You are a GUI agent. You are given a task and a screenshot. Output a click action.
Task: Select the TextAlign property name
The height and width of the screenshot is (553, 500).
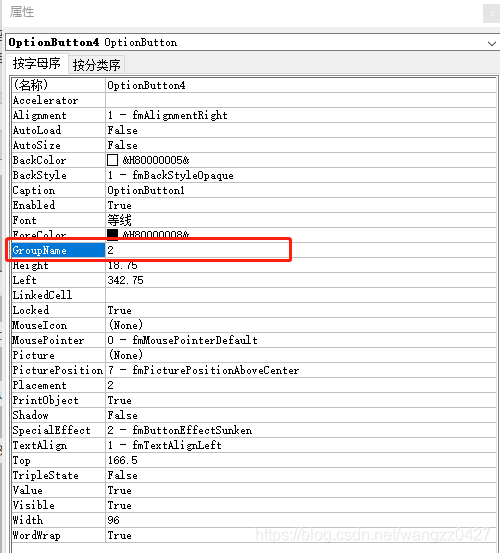point(39,445)
